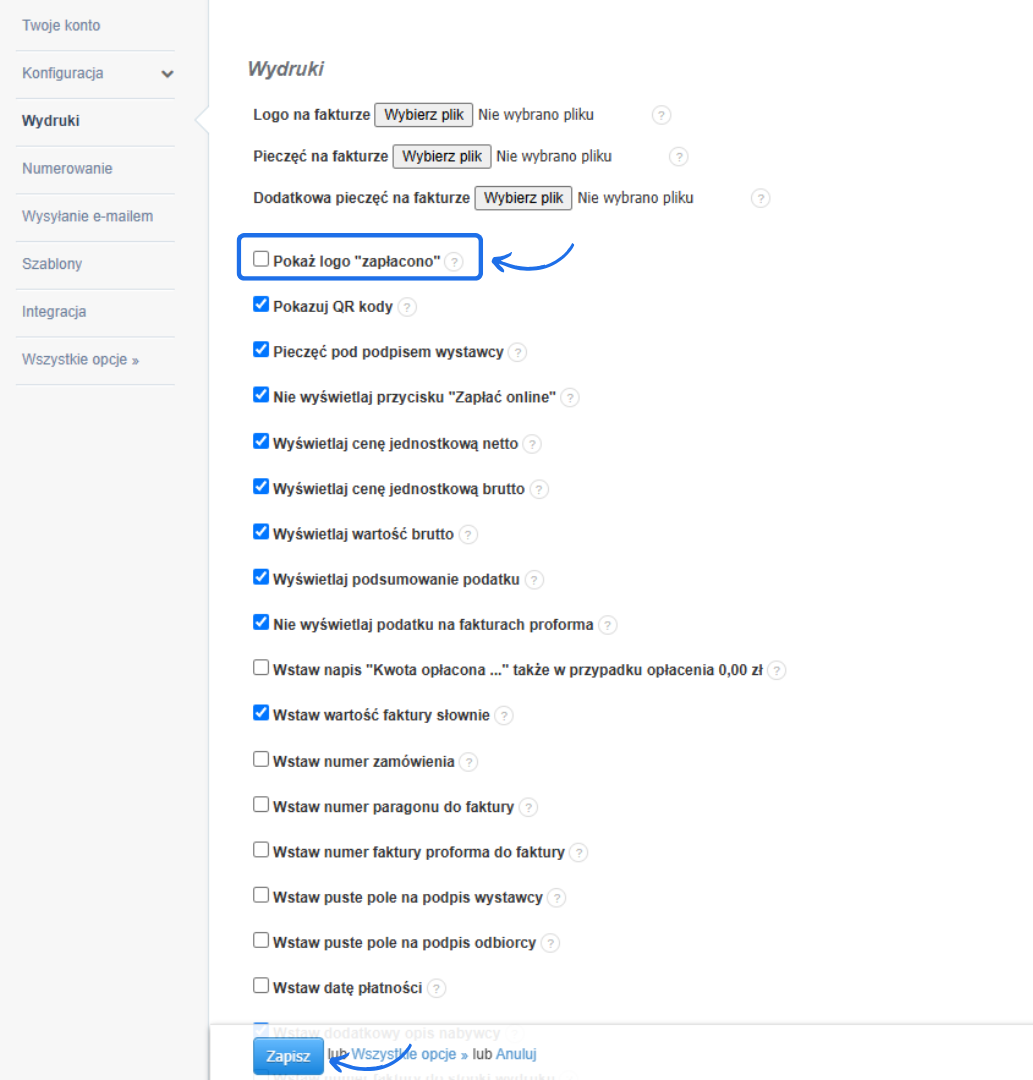Uncheck Wyświetlaj podsumowanie podatku
Screen dimensions: 1033x1080
(261, 577)
